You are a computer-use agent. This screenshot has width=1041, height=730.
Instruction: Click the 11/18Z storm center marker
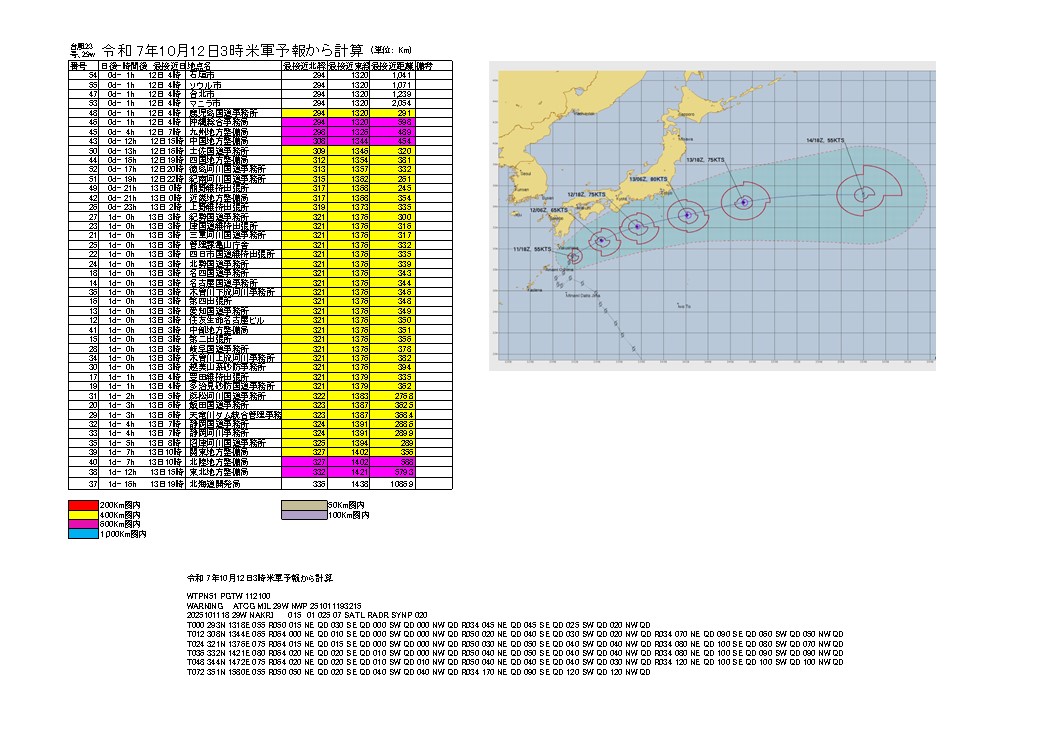[x=574, y=257]
